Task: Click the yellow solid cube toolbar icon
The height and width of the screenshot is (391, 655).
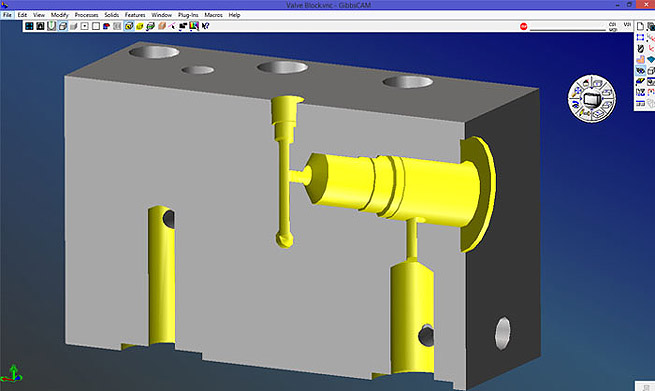Action: pyautogui.click(x=140, y=26)
